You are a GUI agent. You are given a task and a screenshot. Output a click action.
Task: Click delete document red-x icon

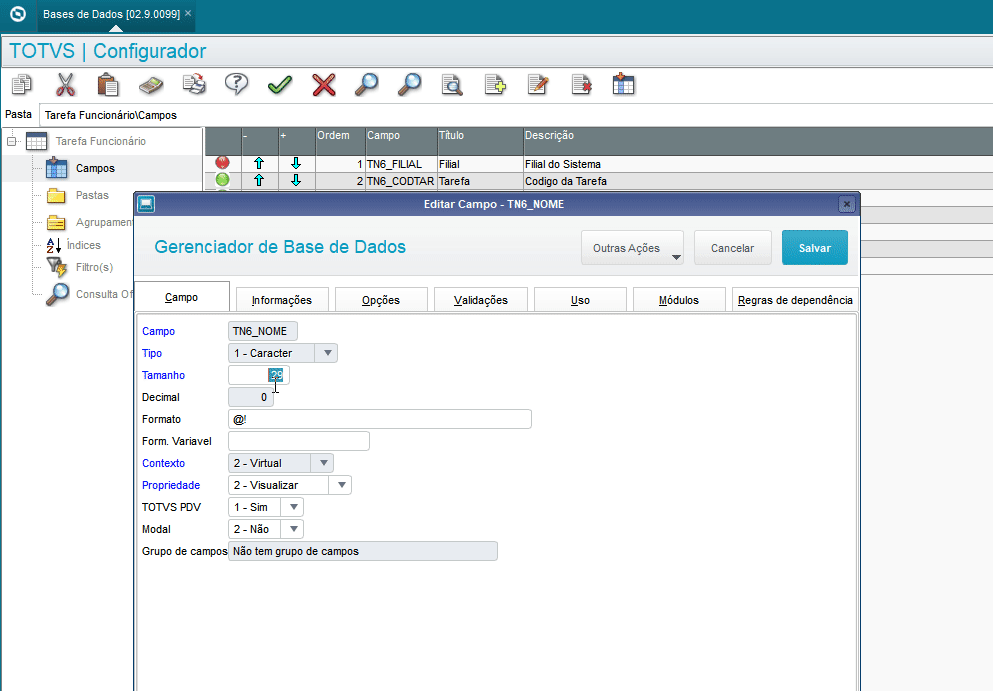click(581, 84)
